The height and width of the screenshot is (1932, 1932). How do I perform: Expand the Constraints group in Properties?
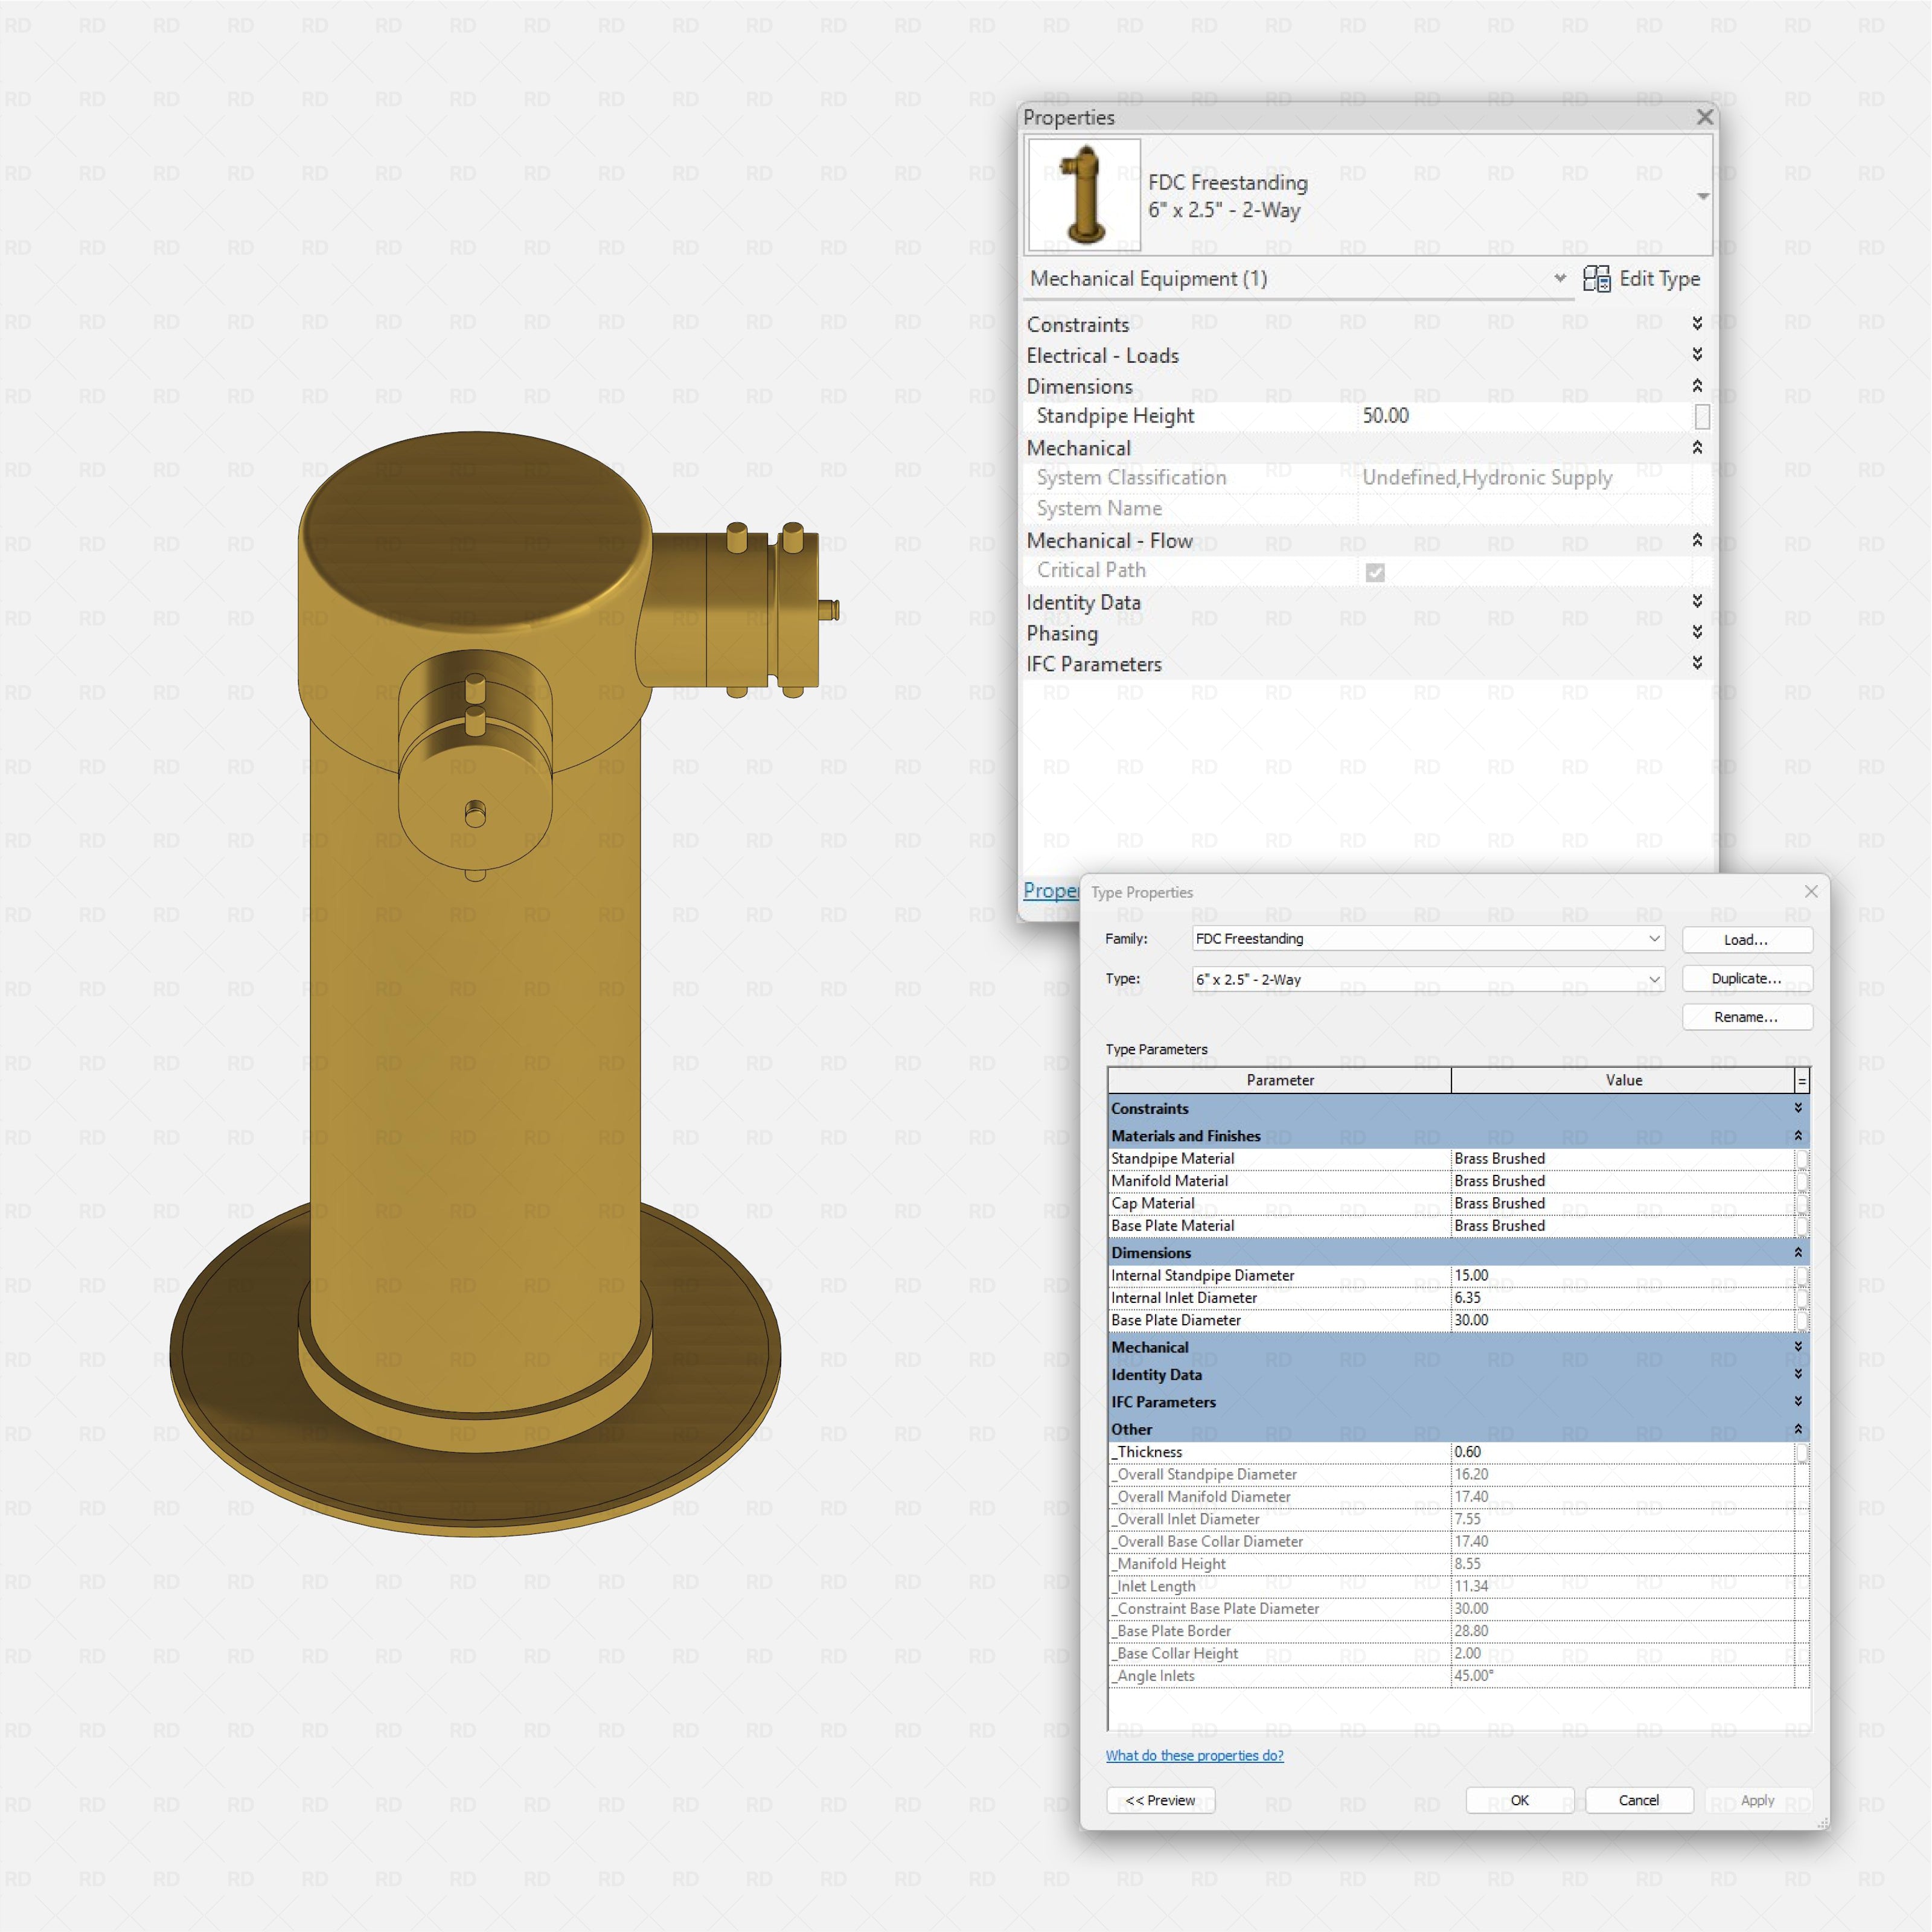(1697, 323)
